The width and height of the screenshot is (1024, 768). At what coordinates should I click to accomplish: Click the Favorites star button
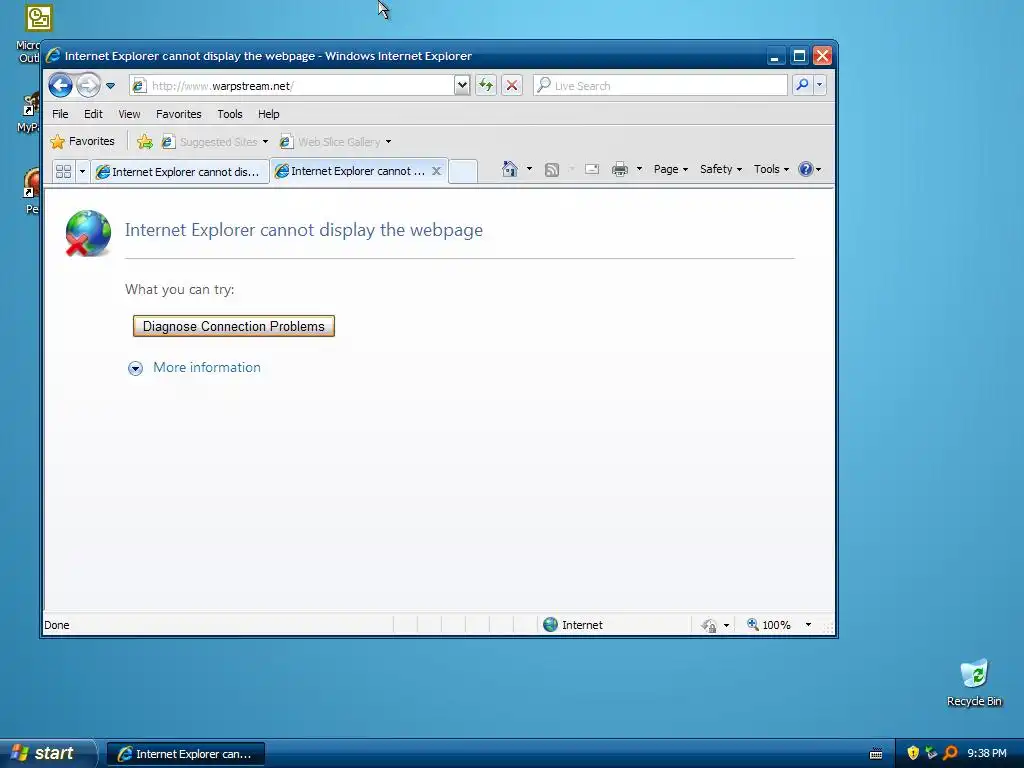[82, 141]
